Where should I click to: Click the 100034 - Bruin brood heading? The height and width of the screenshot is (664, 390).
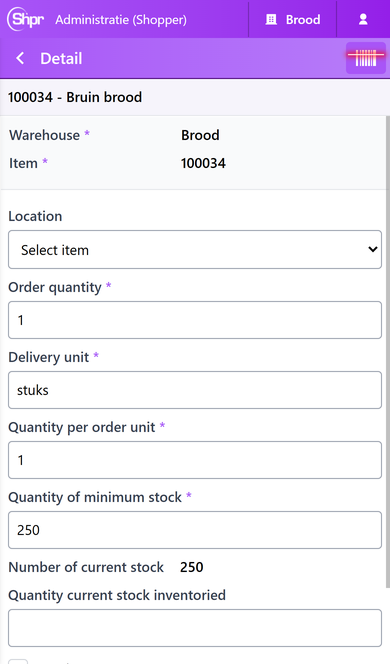75,97
